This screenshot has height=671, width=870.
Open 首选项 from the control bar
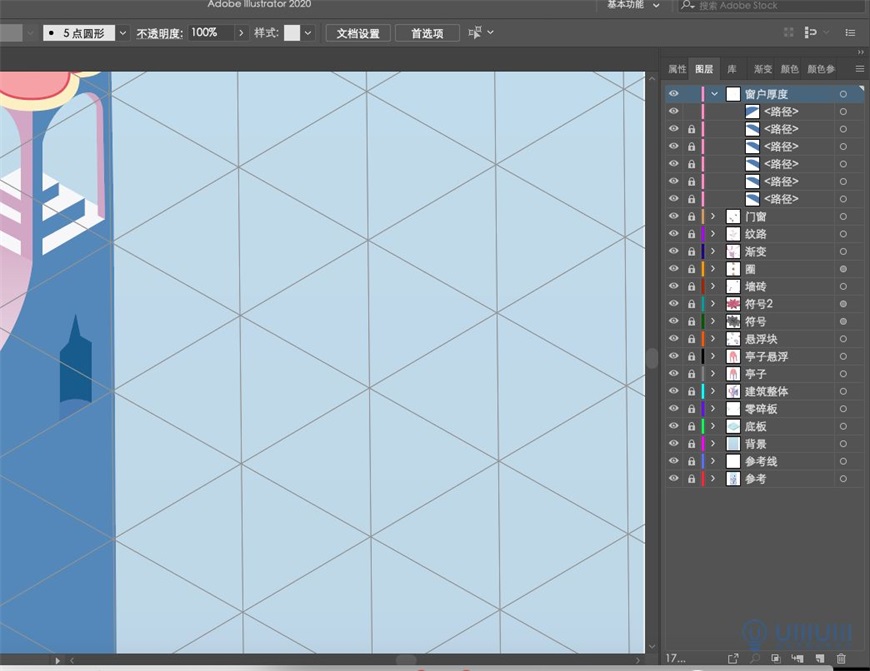click(427, 32)
